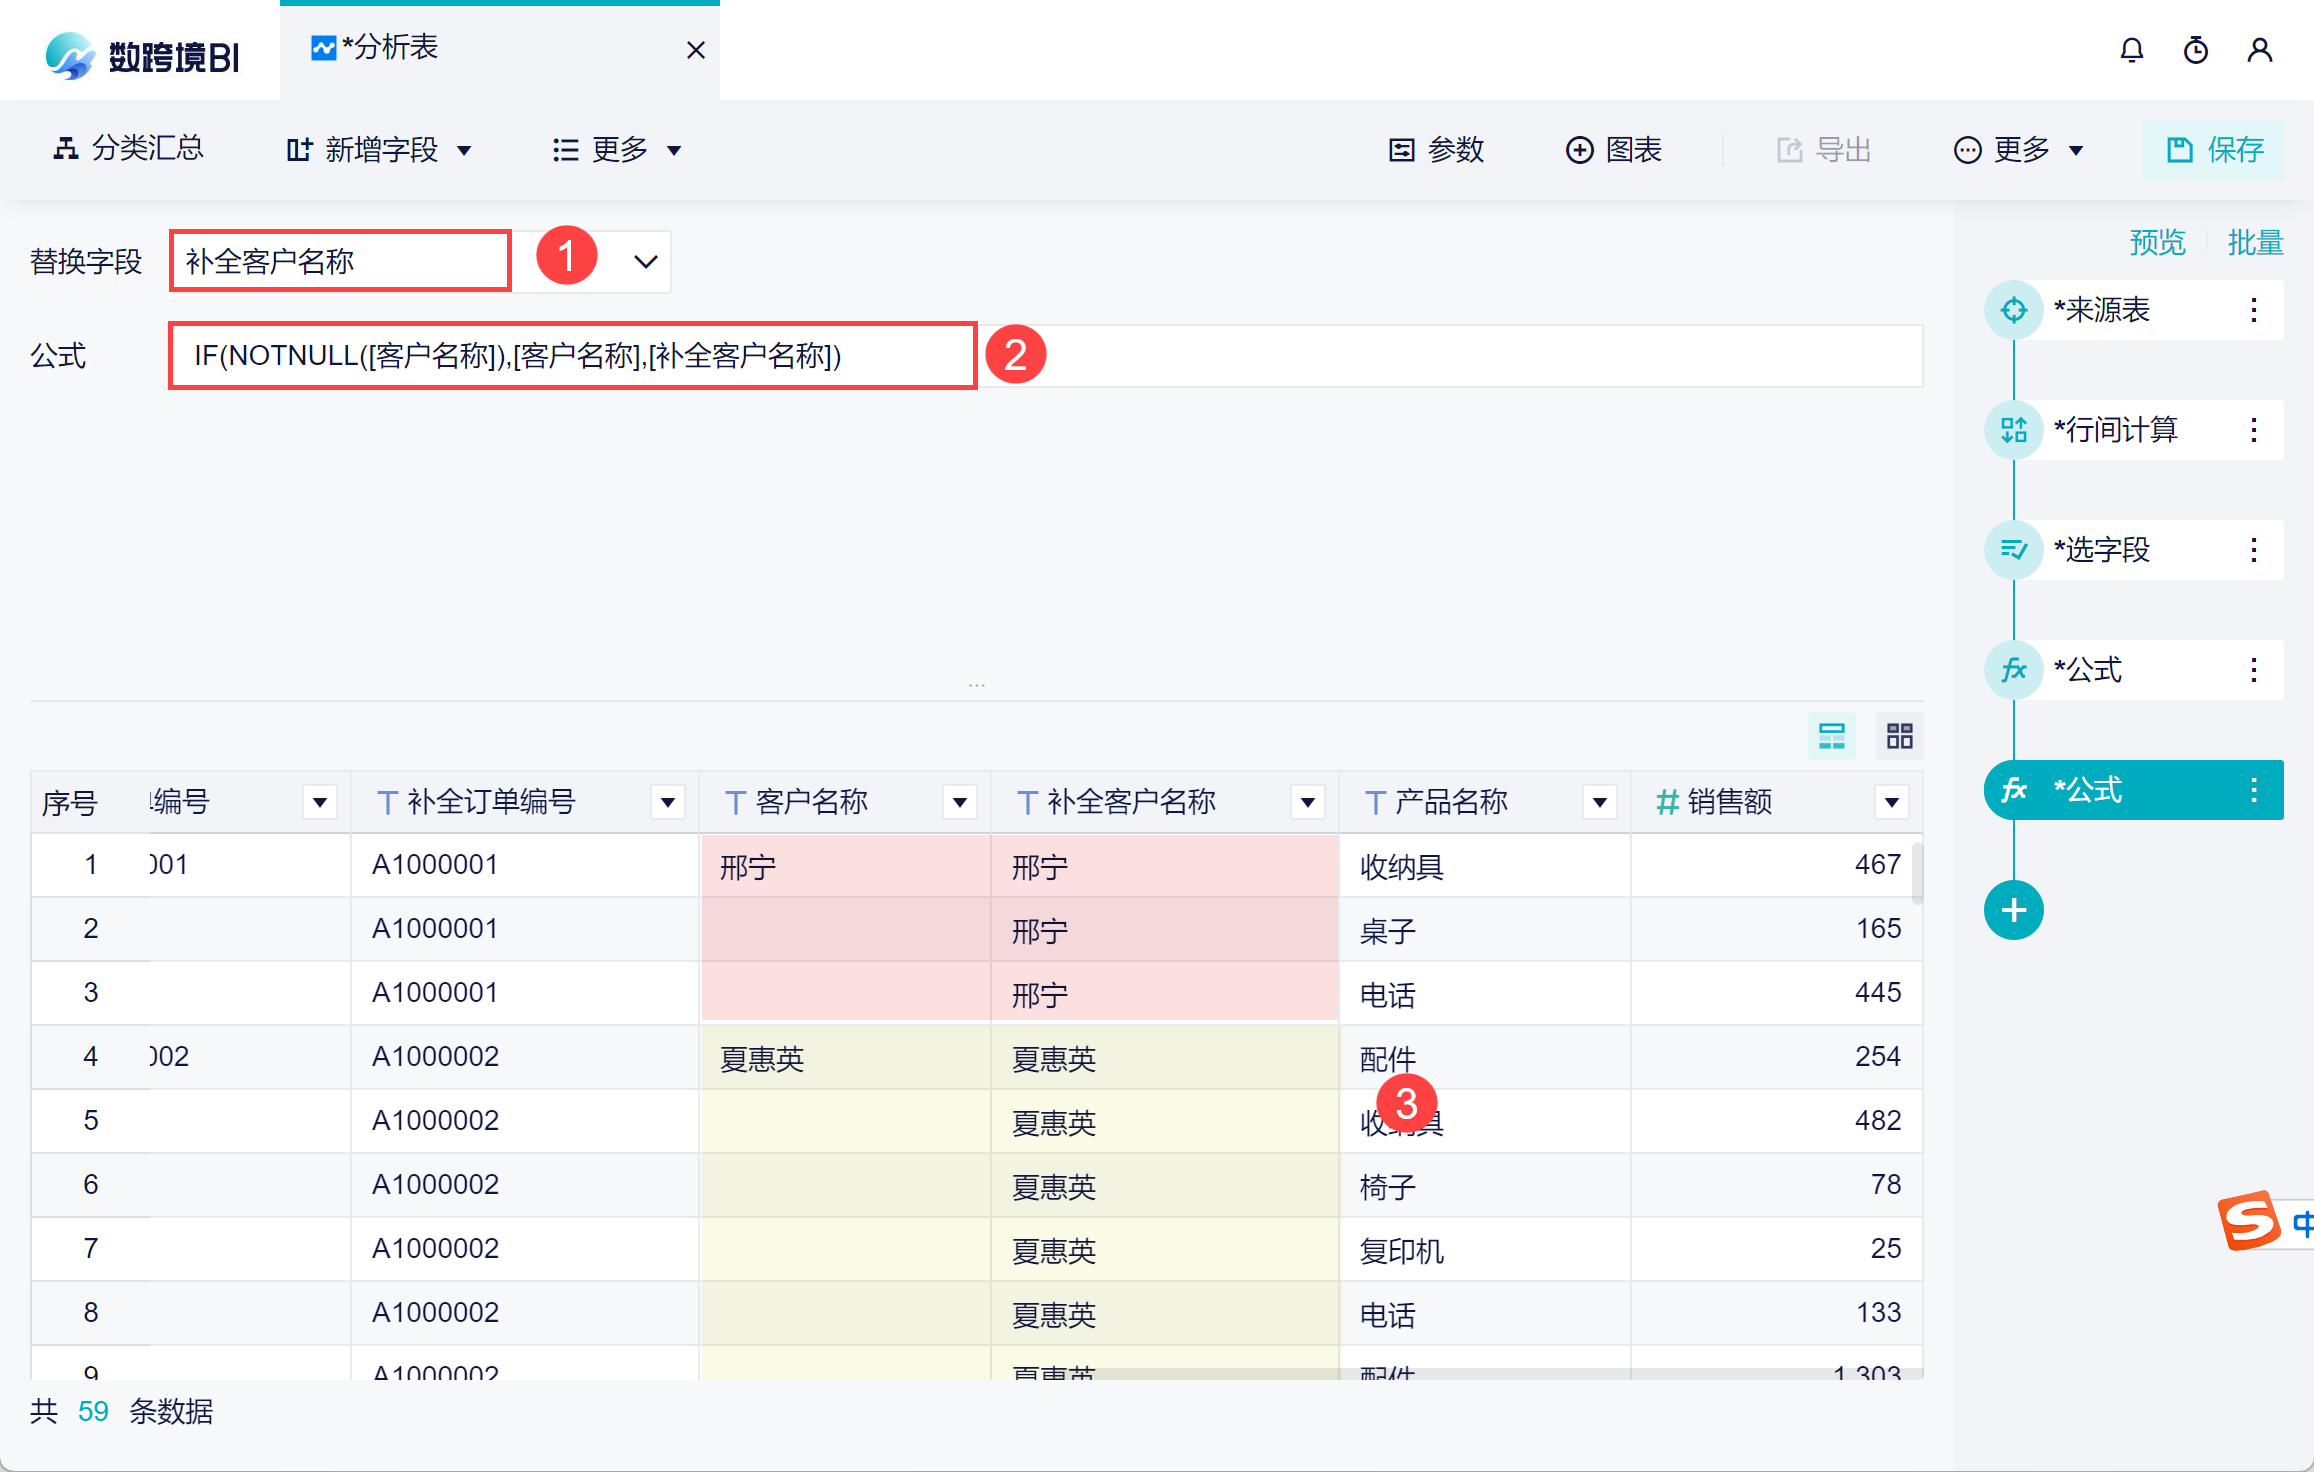Image resolution: width=2314 pixels, height=1472 pixels.
Task: Select the highlighted 公式 step
Action: pyautogui.click(x=2100, y=790)
